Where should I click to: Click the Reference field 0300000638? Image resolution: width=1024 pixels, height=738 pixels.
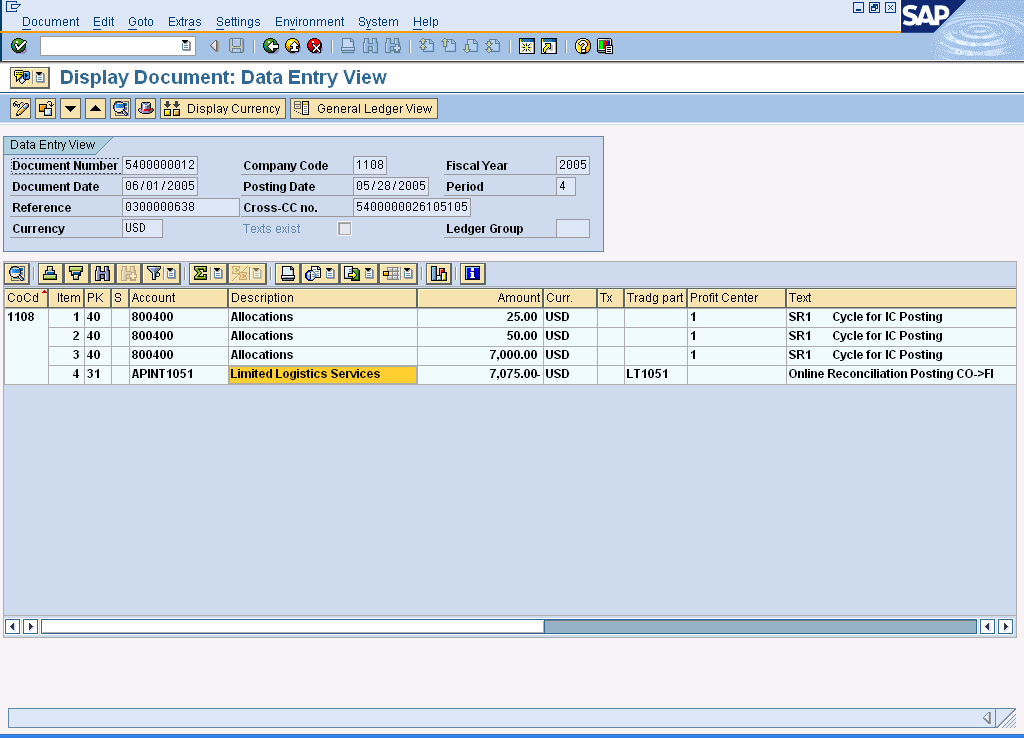point(180,207)
